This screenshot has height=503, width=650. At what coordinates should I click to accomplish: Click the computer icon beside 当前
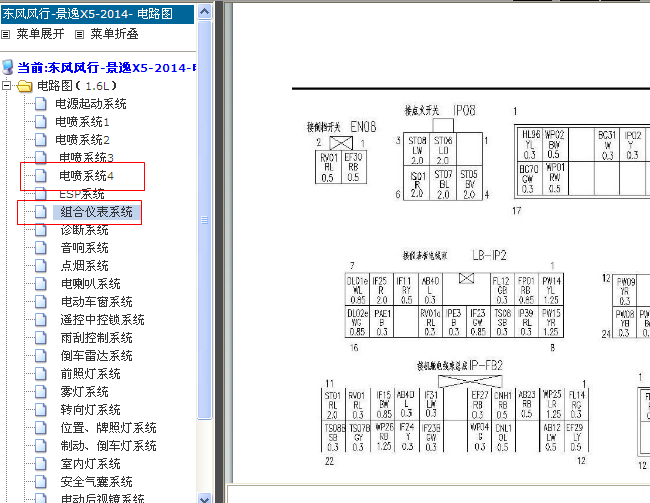(8, 67)
